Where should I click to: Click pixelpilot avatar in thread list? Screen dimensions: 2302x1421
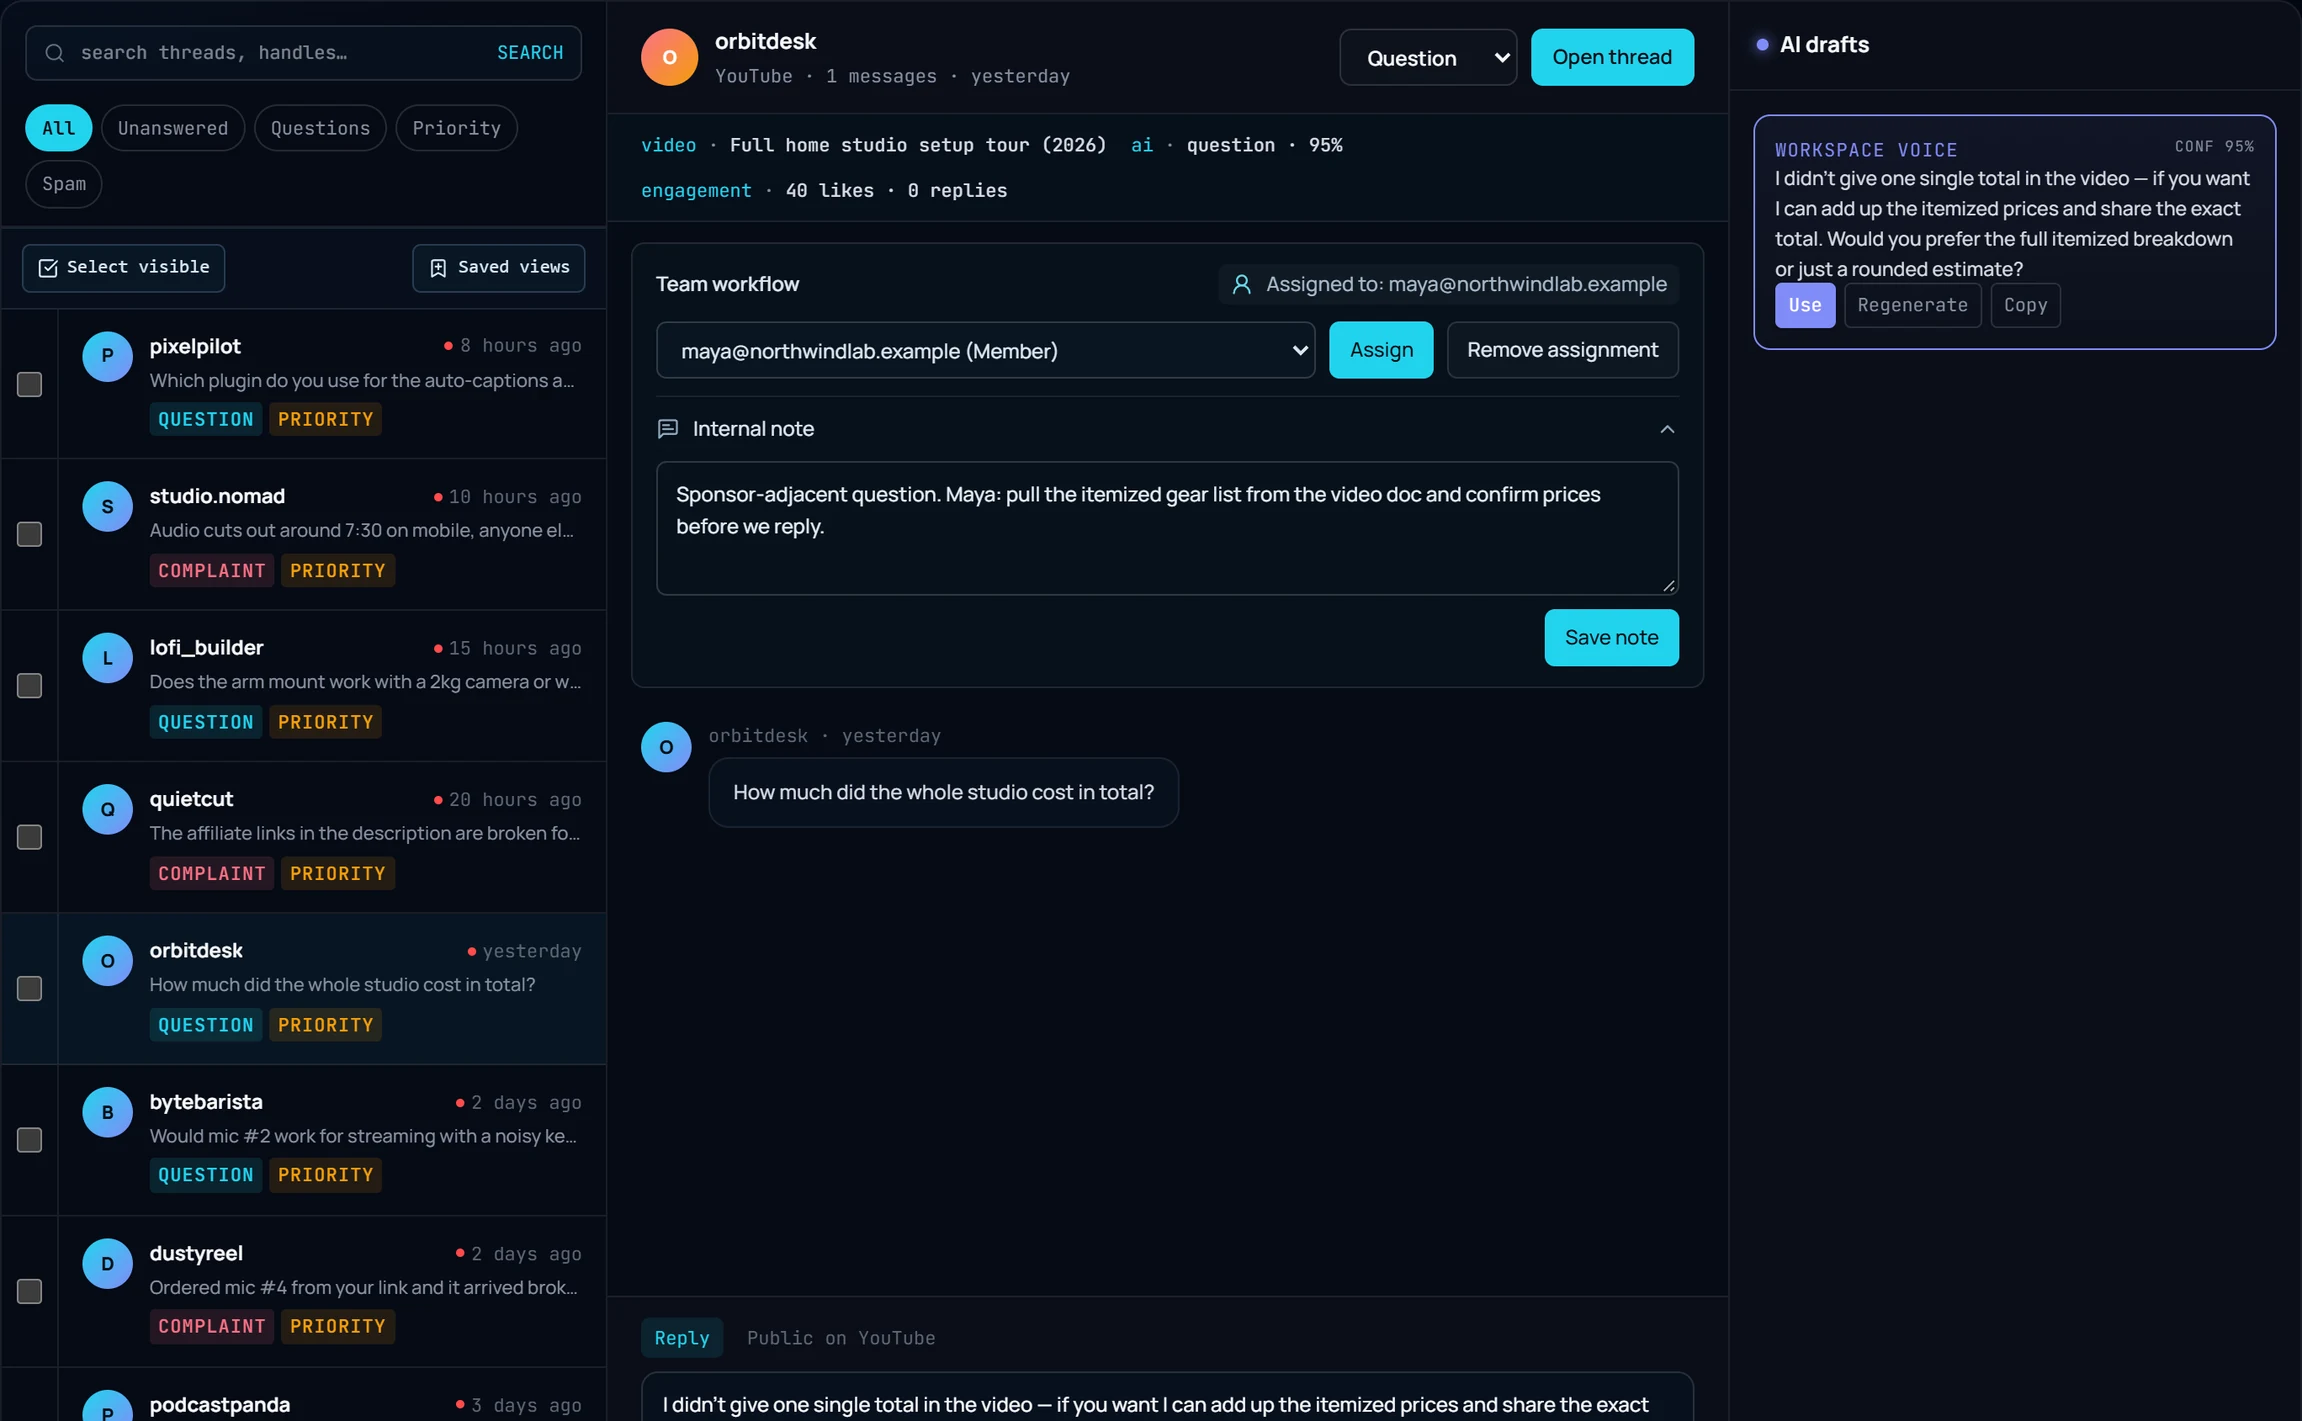click(107, 356)
